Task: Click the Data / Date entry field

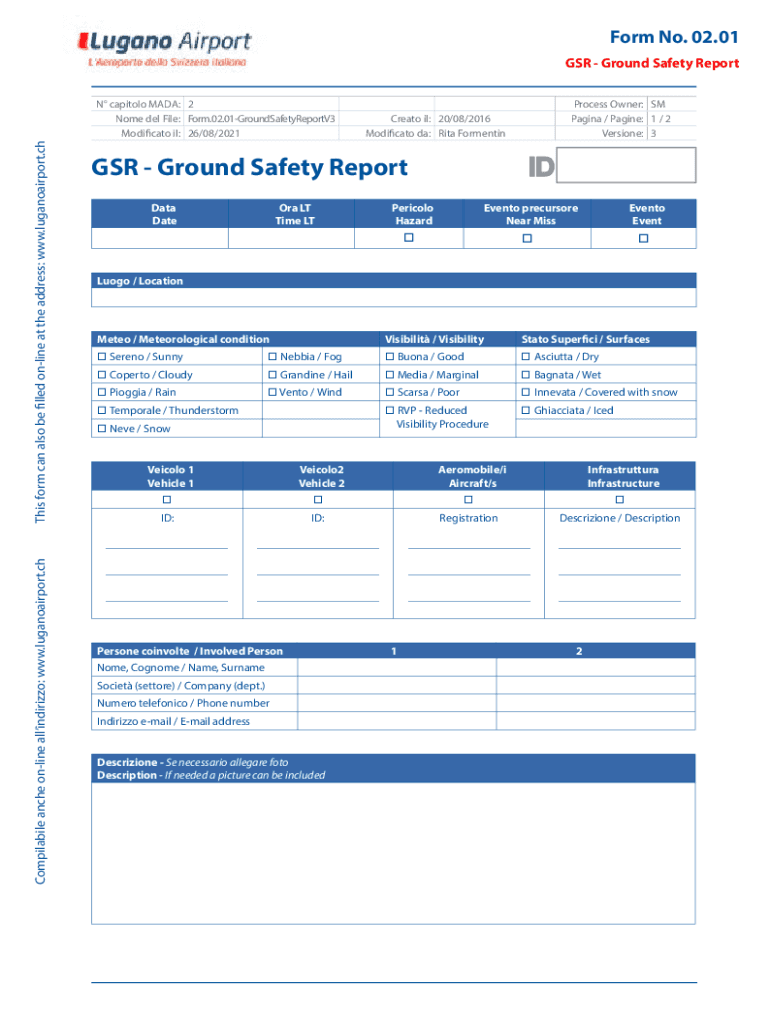Action: point(160,238)
